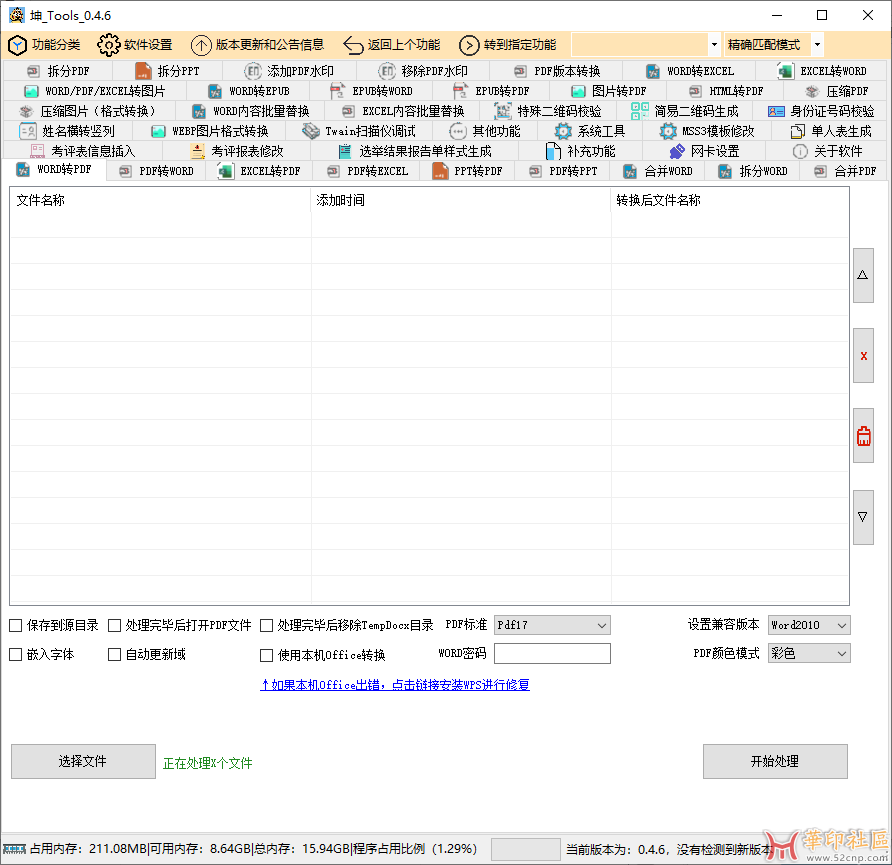Click the red X remove button
The height and width of the screenshot is (865, 892).
click(863, 356)
